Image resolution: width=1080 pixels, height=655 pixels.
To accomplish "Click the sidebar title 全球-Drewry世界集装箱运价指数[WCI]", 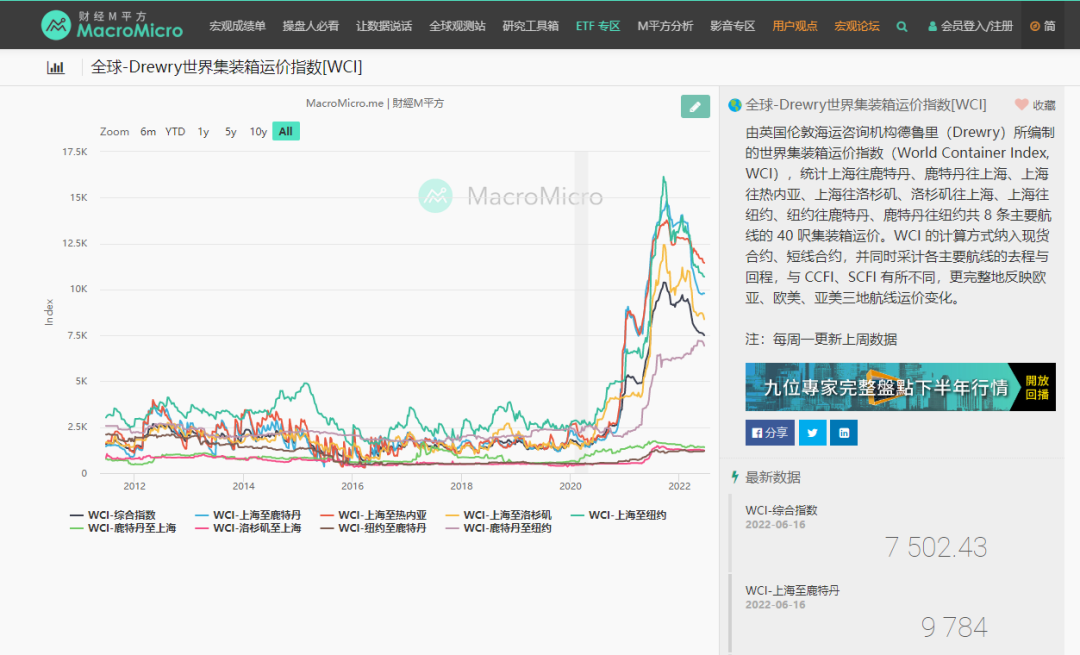I will coord(866,105).
